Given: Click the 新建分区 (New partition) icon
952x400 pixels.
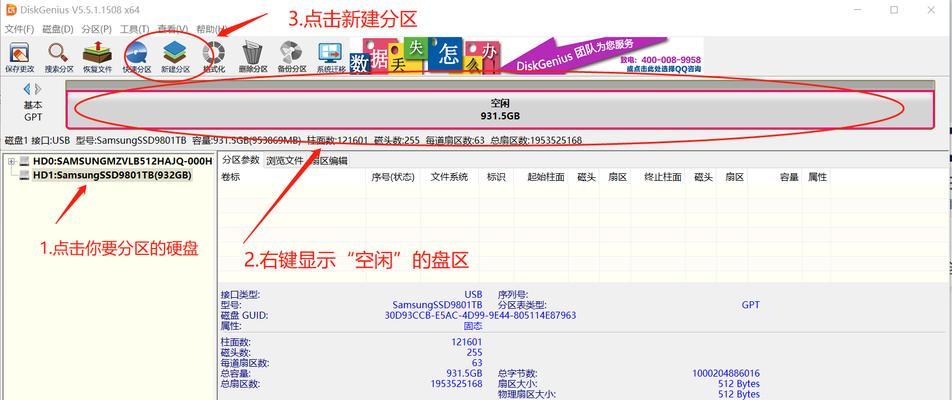Looking at the screenshot, I should point(175,58).
